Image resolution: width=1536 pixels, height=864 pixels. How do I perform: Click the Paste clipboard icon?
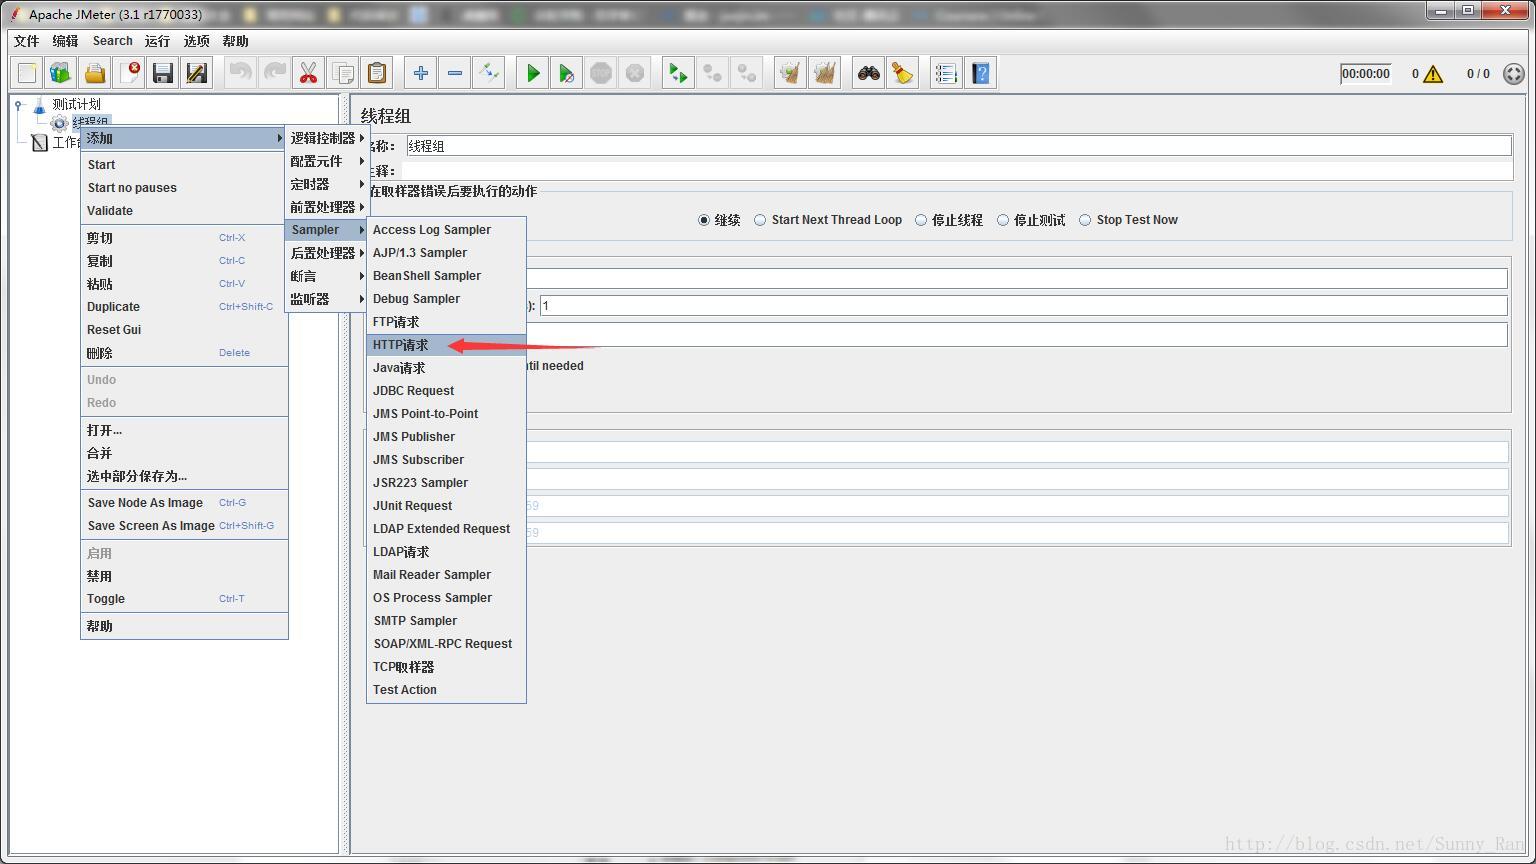(376, 73)
